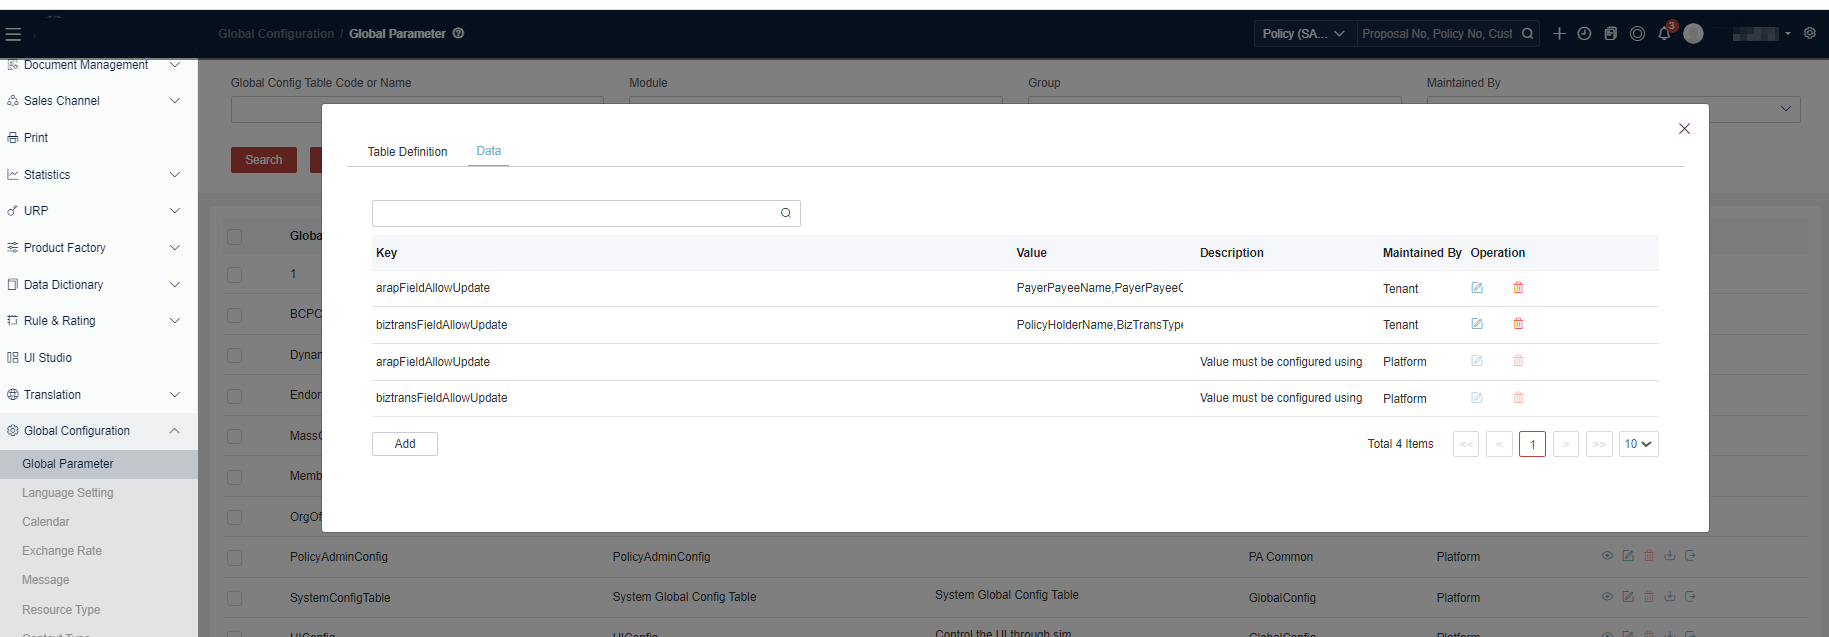The image size is (1829, 637).
Task: View the PolicyAdminConfig row eye icon
Action: click(1607, 556)
